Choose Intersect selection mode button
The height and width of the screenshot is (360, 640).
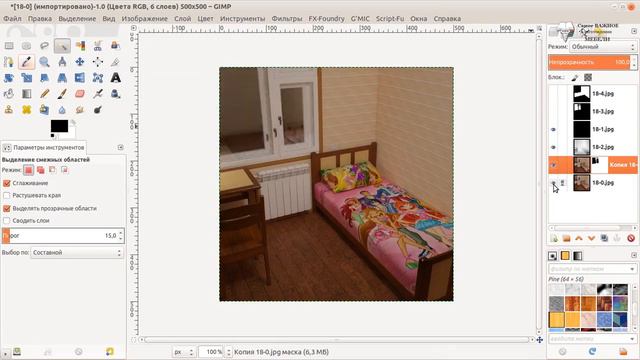pyautogui.click(x=64, y=170)
